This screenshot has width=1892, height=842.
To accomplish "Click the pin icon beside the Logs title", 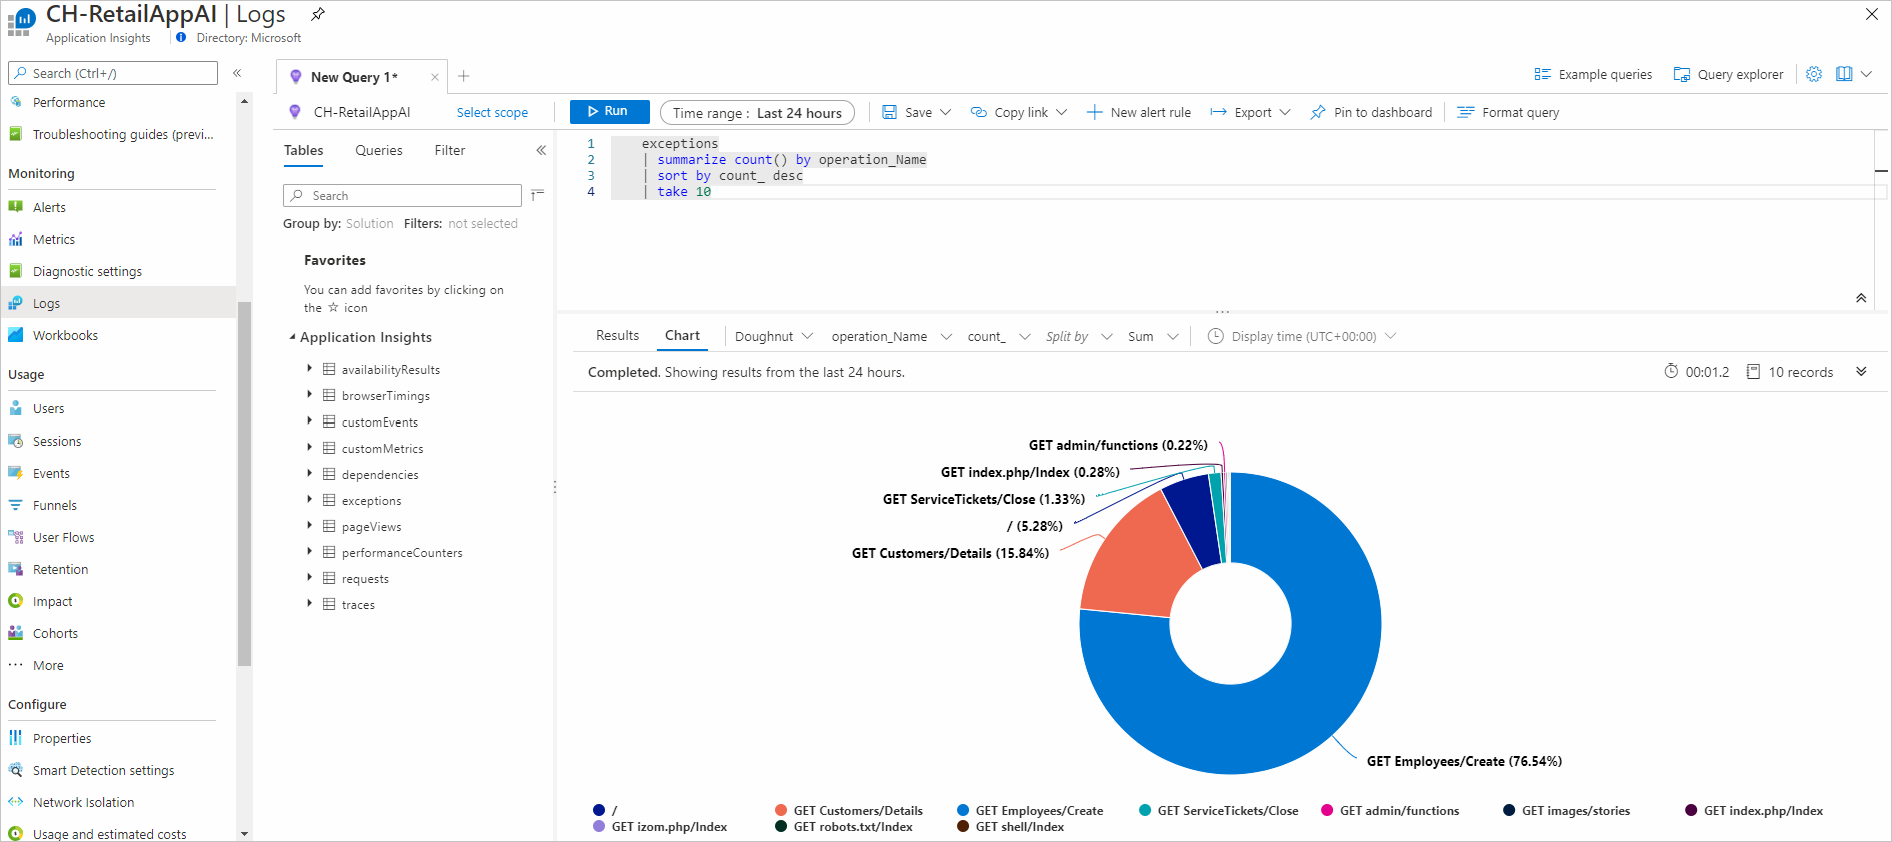I will (x=318, y=14).
